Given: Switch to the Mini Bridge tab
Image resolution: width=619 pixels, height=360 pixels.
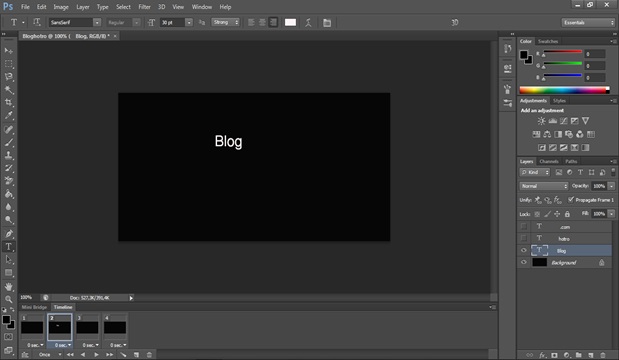Looking at the screenshot, I should tap(34, 307).
